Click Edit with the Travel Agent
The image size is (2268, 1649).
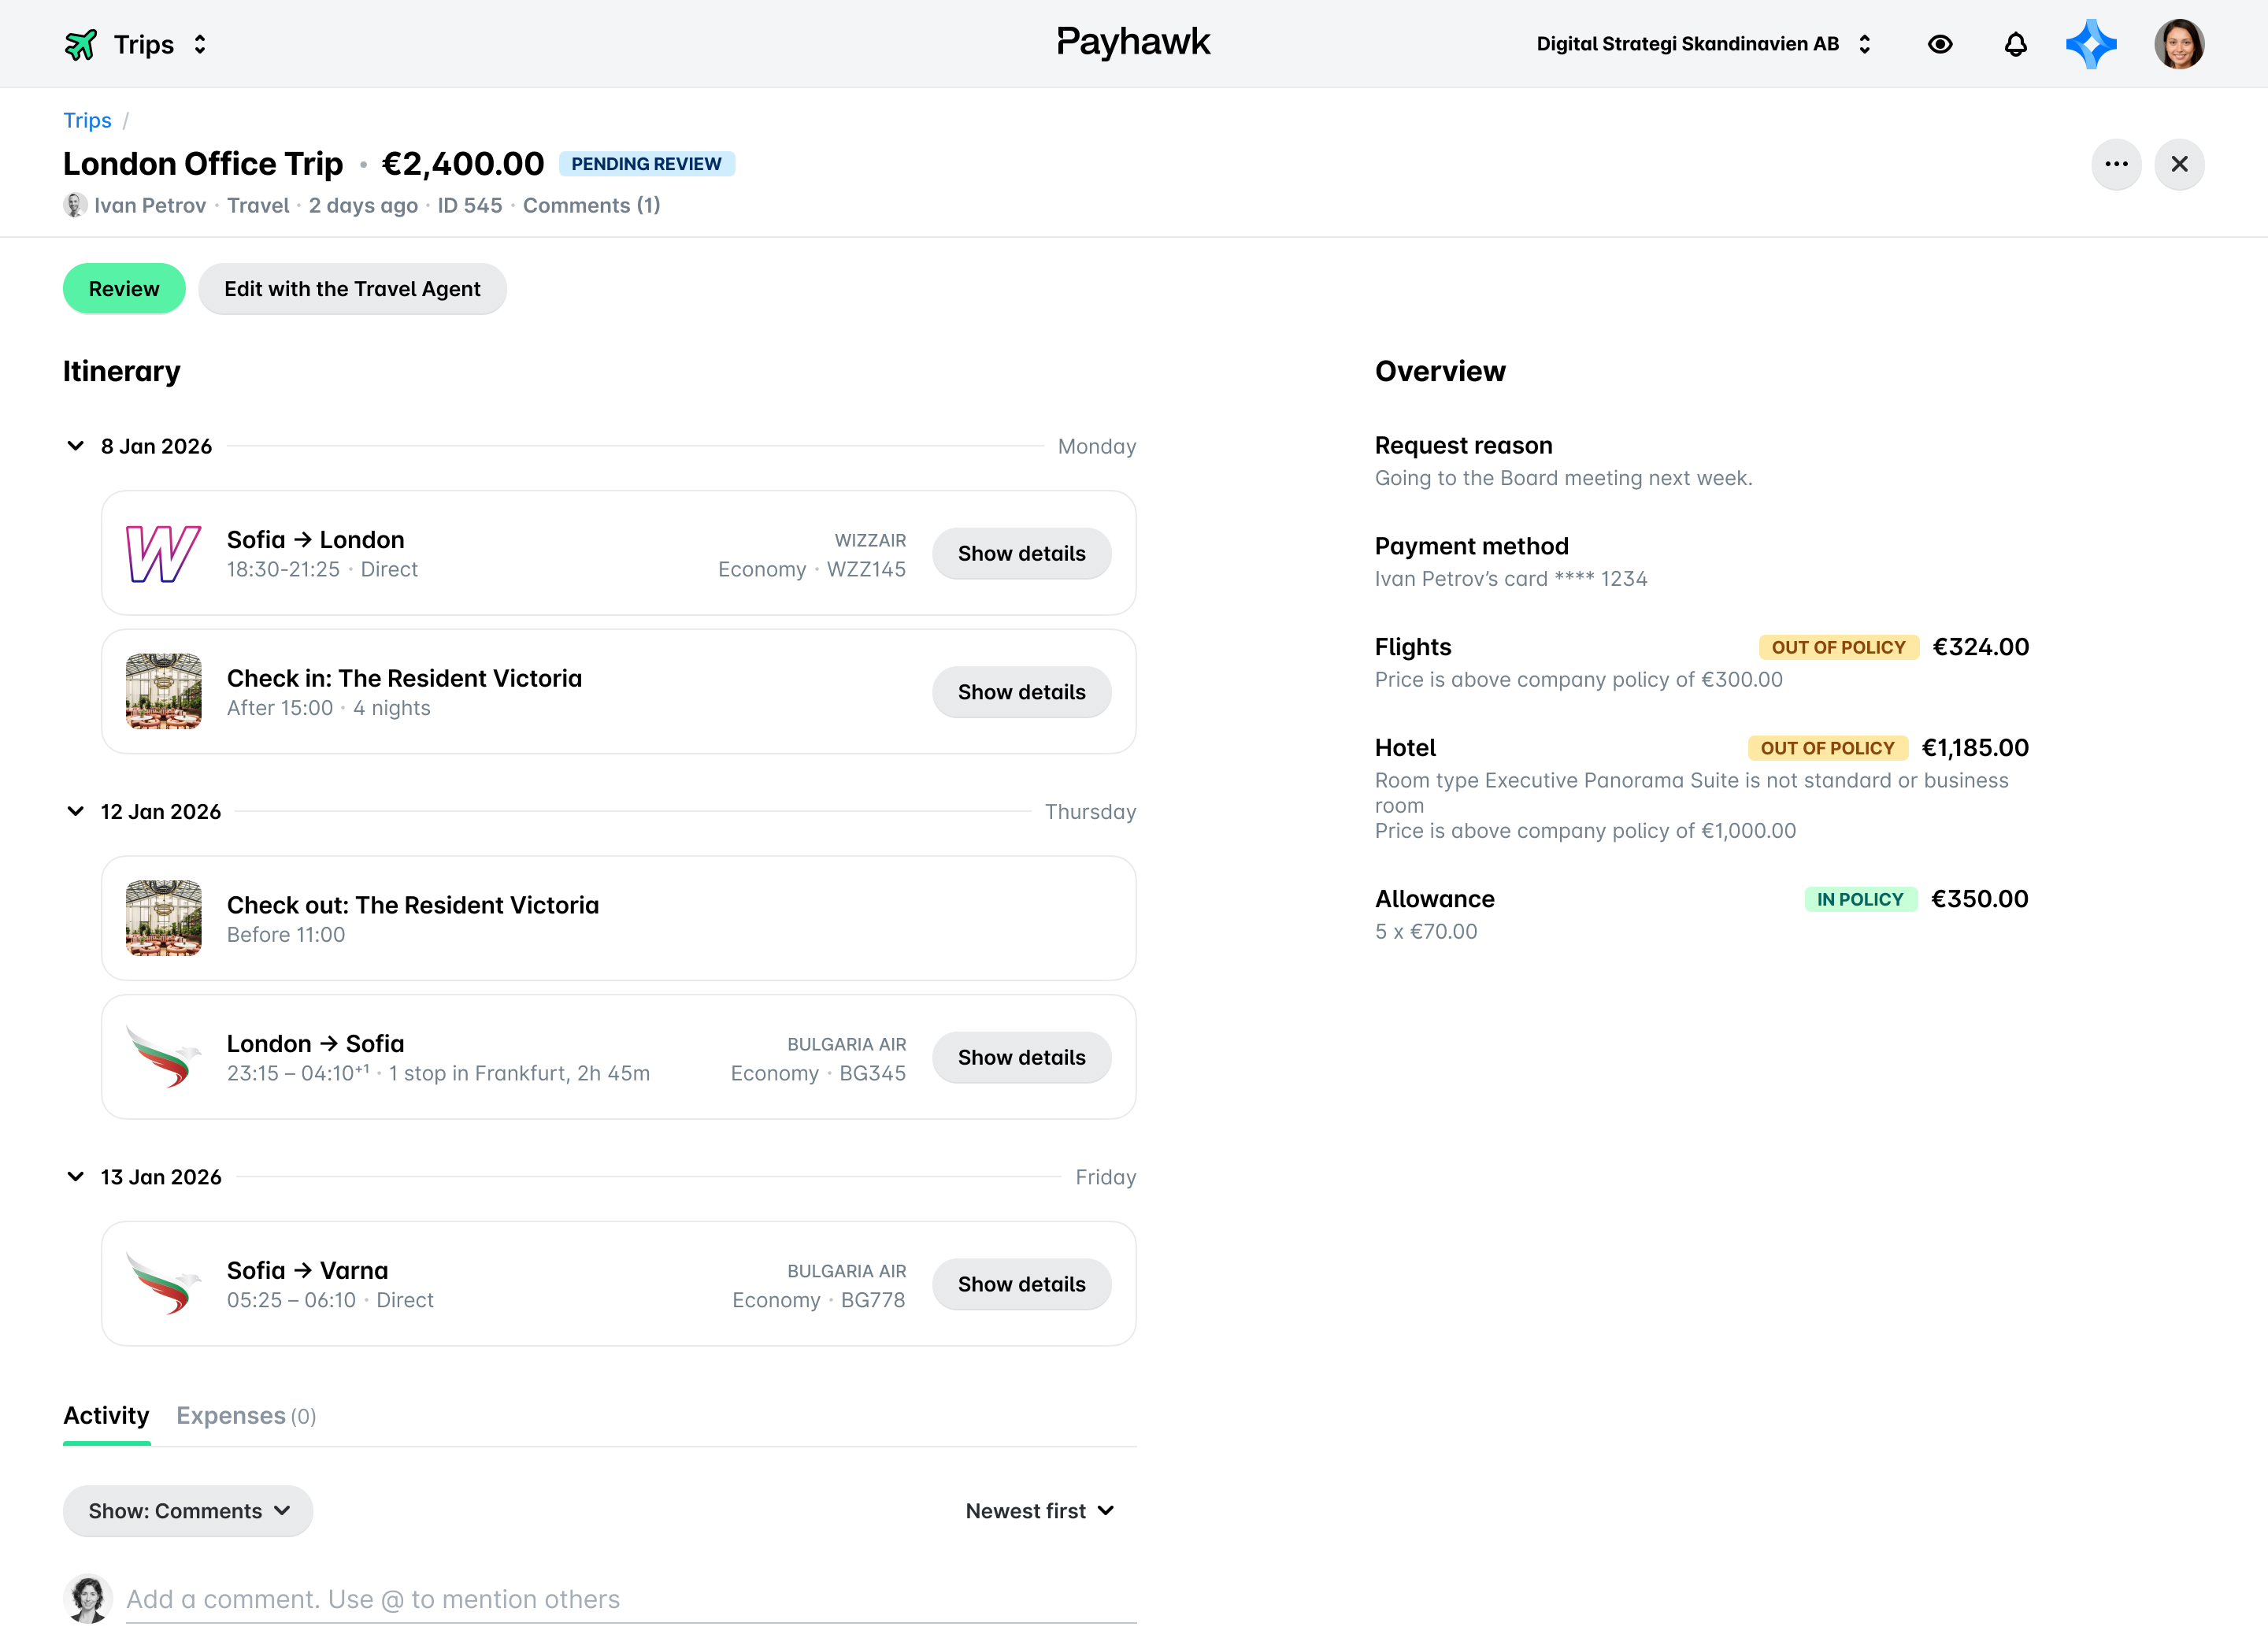pyautogui.click(x=352, y=289)
